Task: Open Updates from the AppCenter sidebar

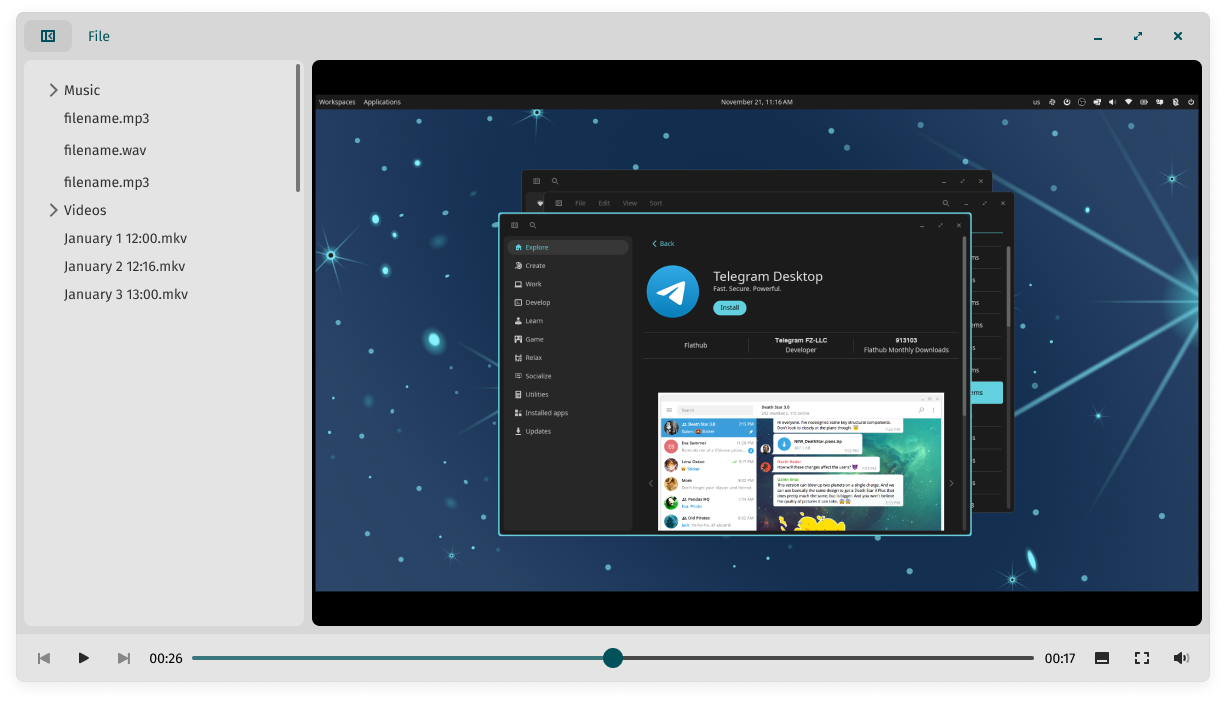Action: pos(537,431)
